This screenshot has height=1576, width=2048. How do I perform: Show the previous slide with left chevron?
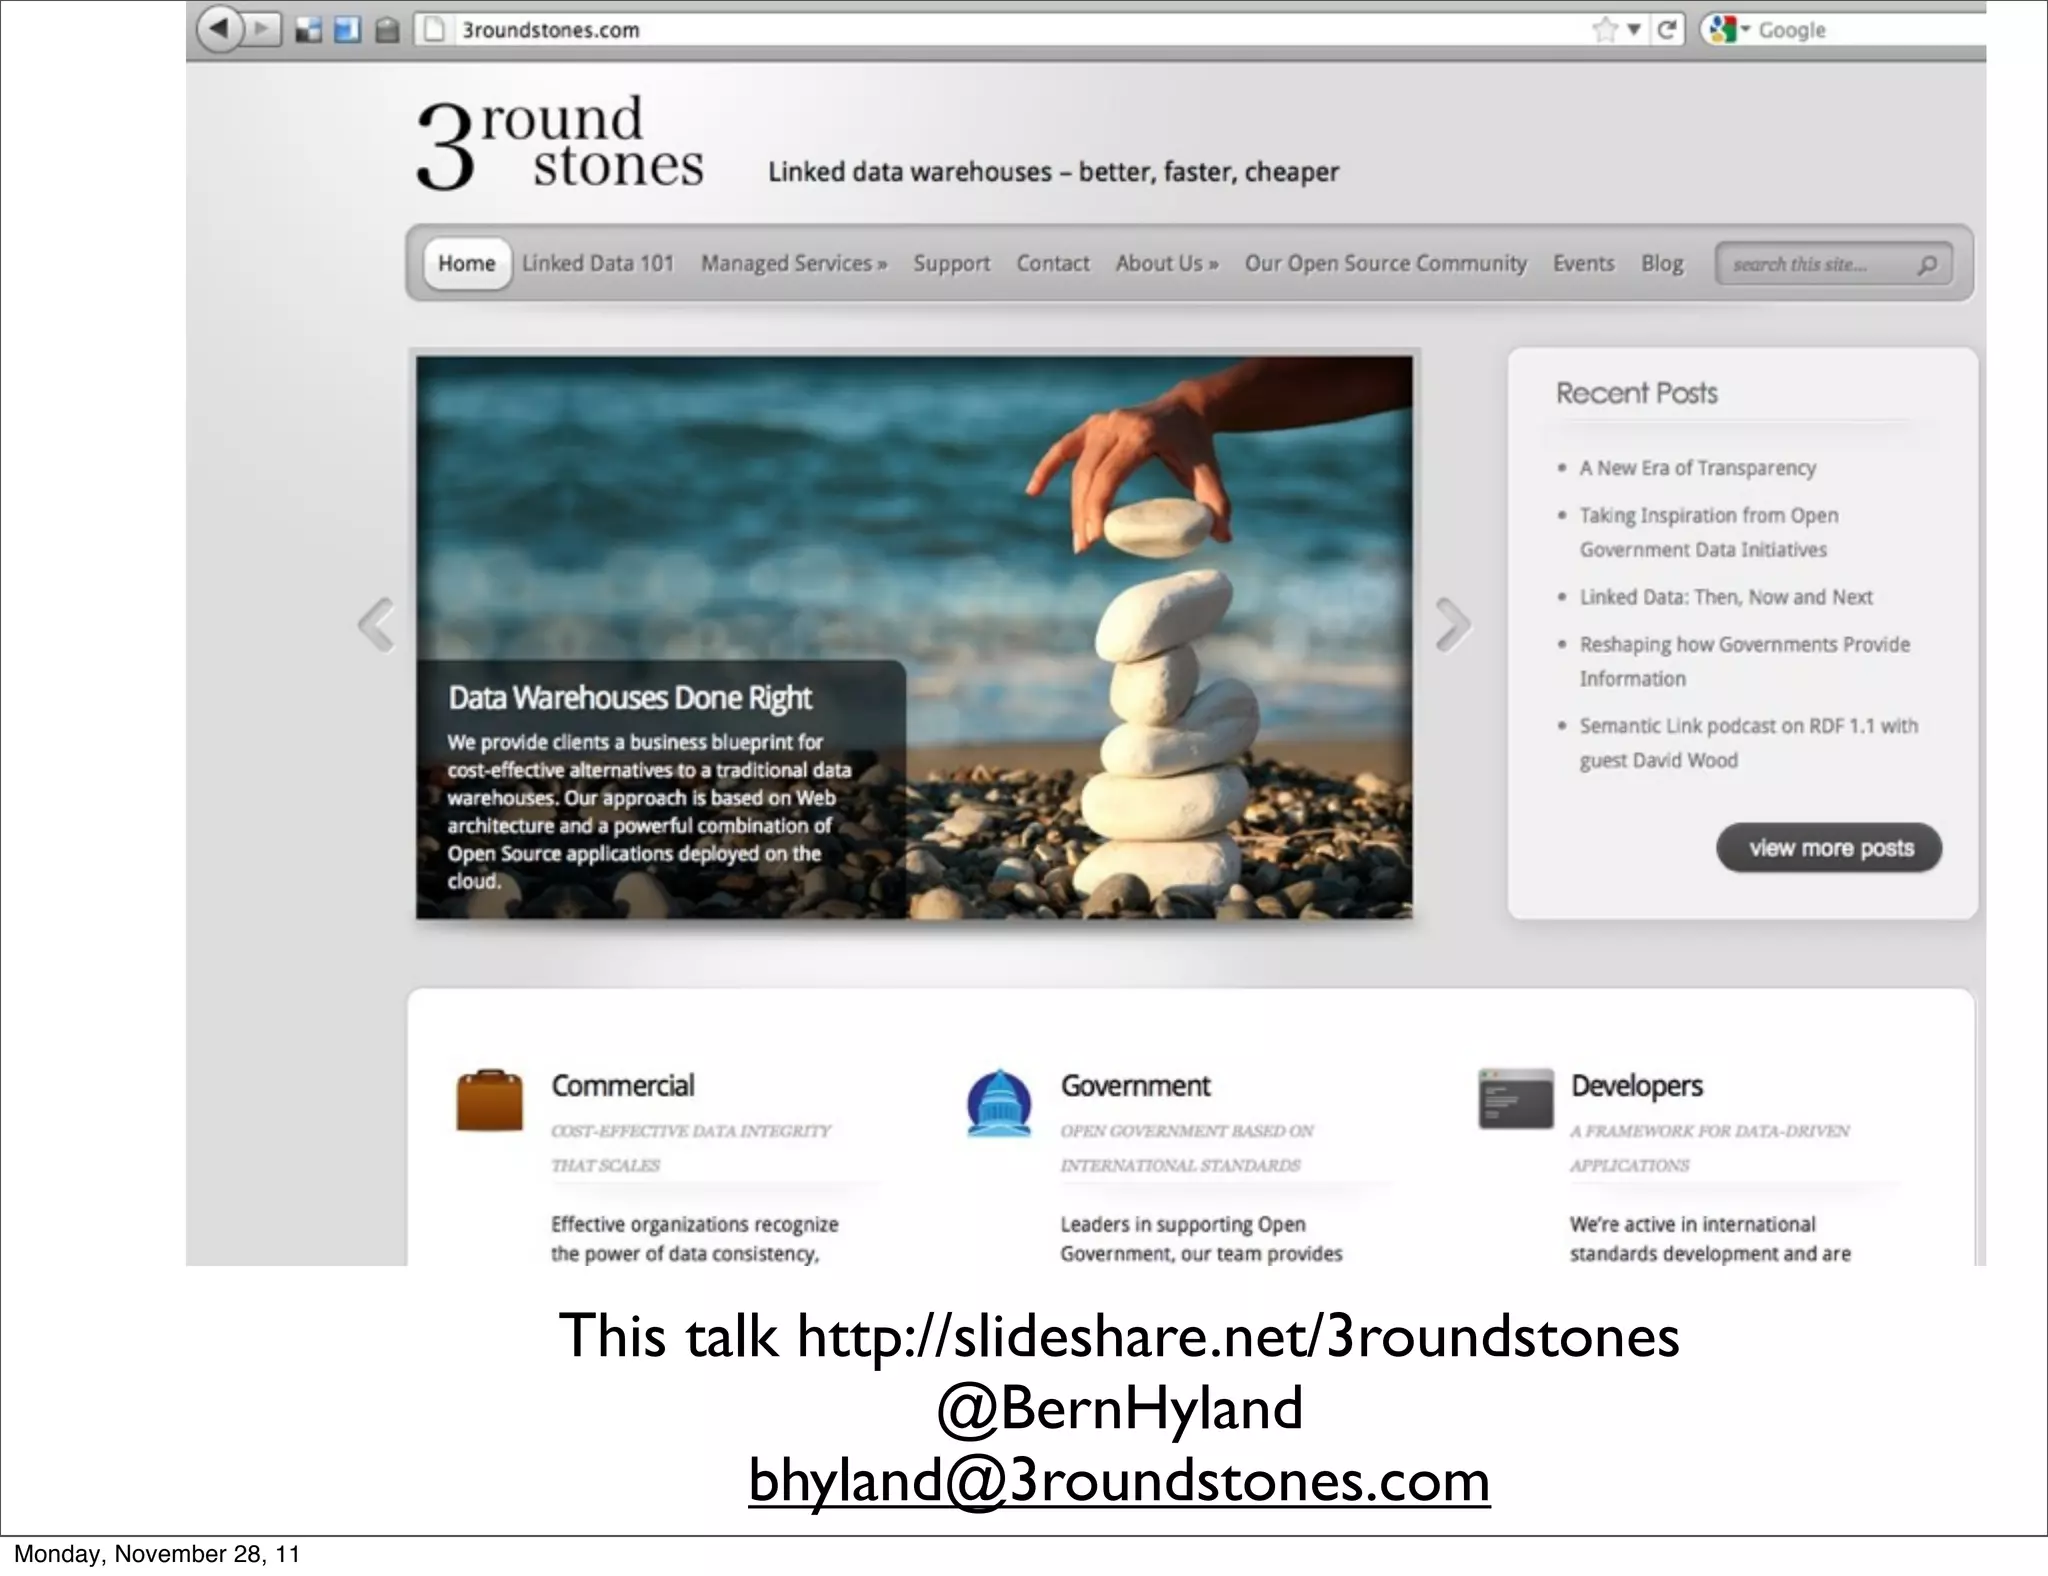[x=377, y=625]
